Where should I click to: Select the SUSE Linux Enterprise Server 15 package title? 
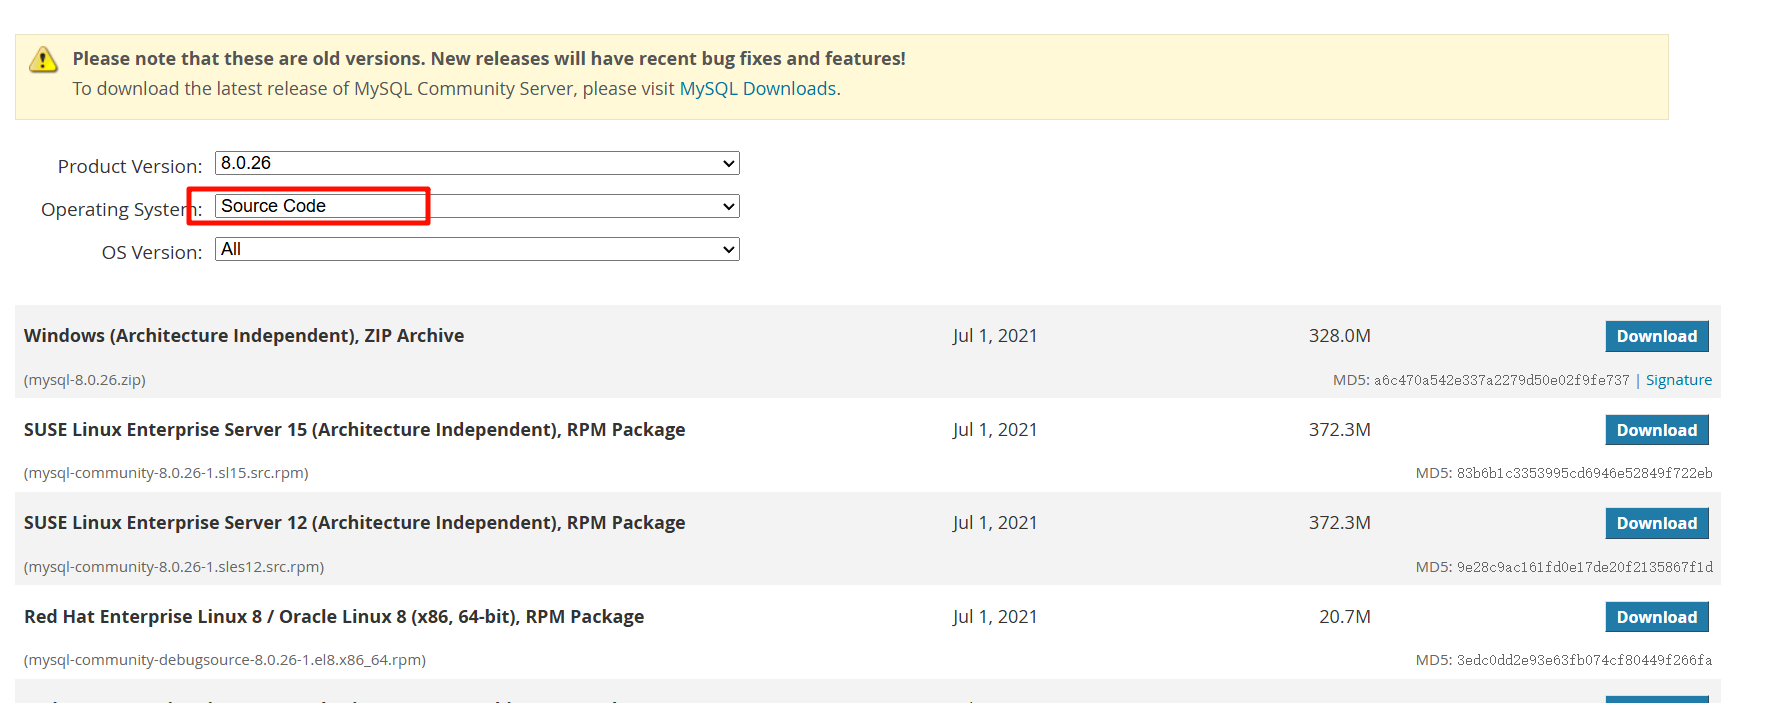coord(354,430)
